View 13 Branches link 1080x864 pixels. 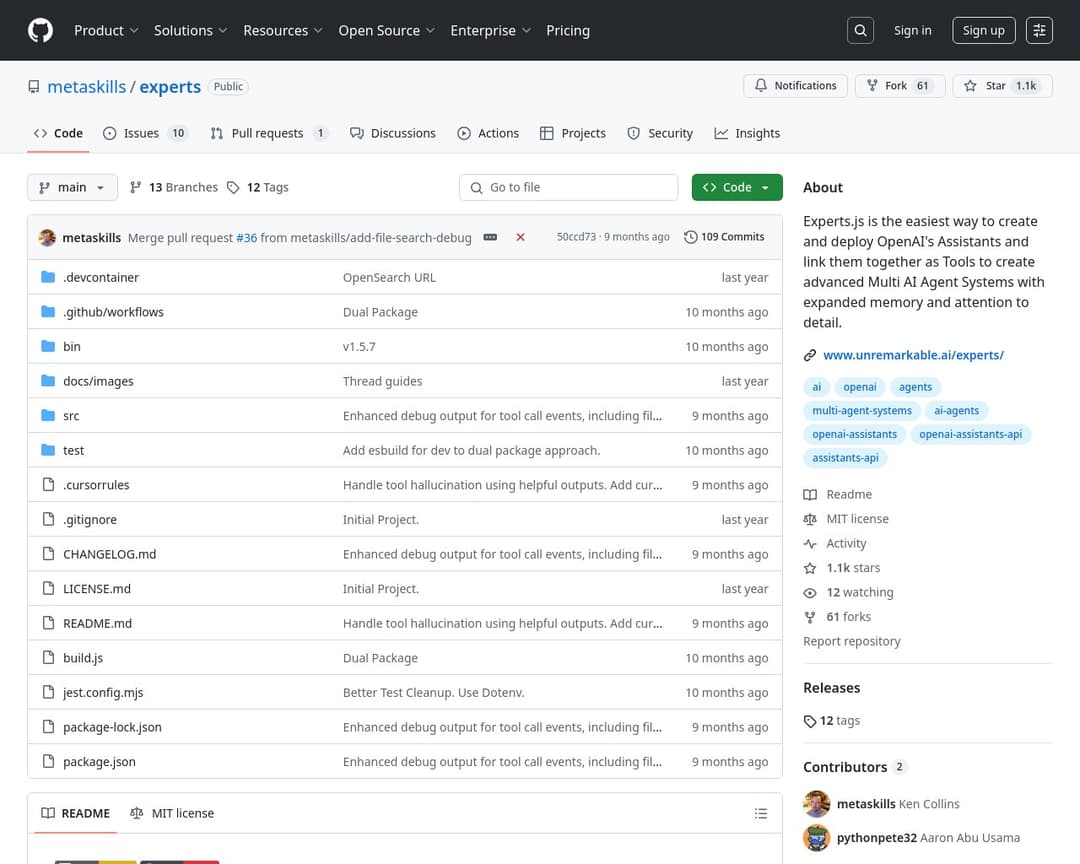(x=174, y=187)
